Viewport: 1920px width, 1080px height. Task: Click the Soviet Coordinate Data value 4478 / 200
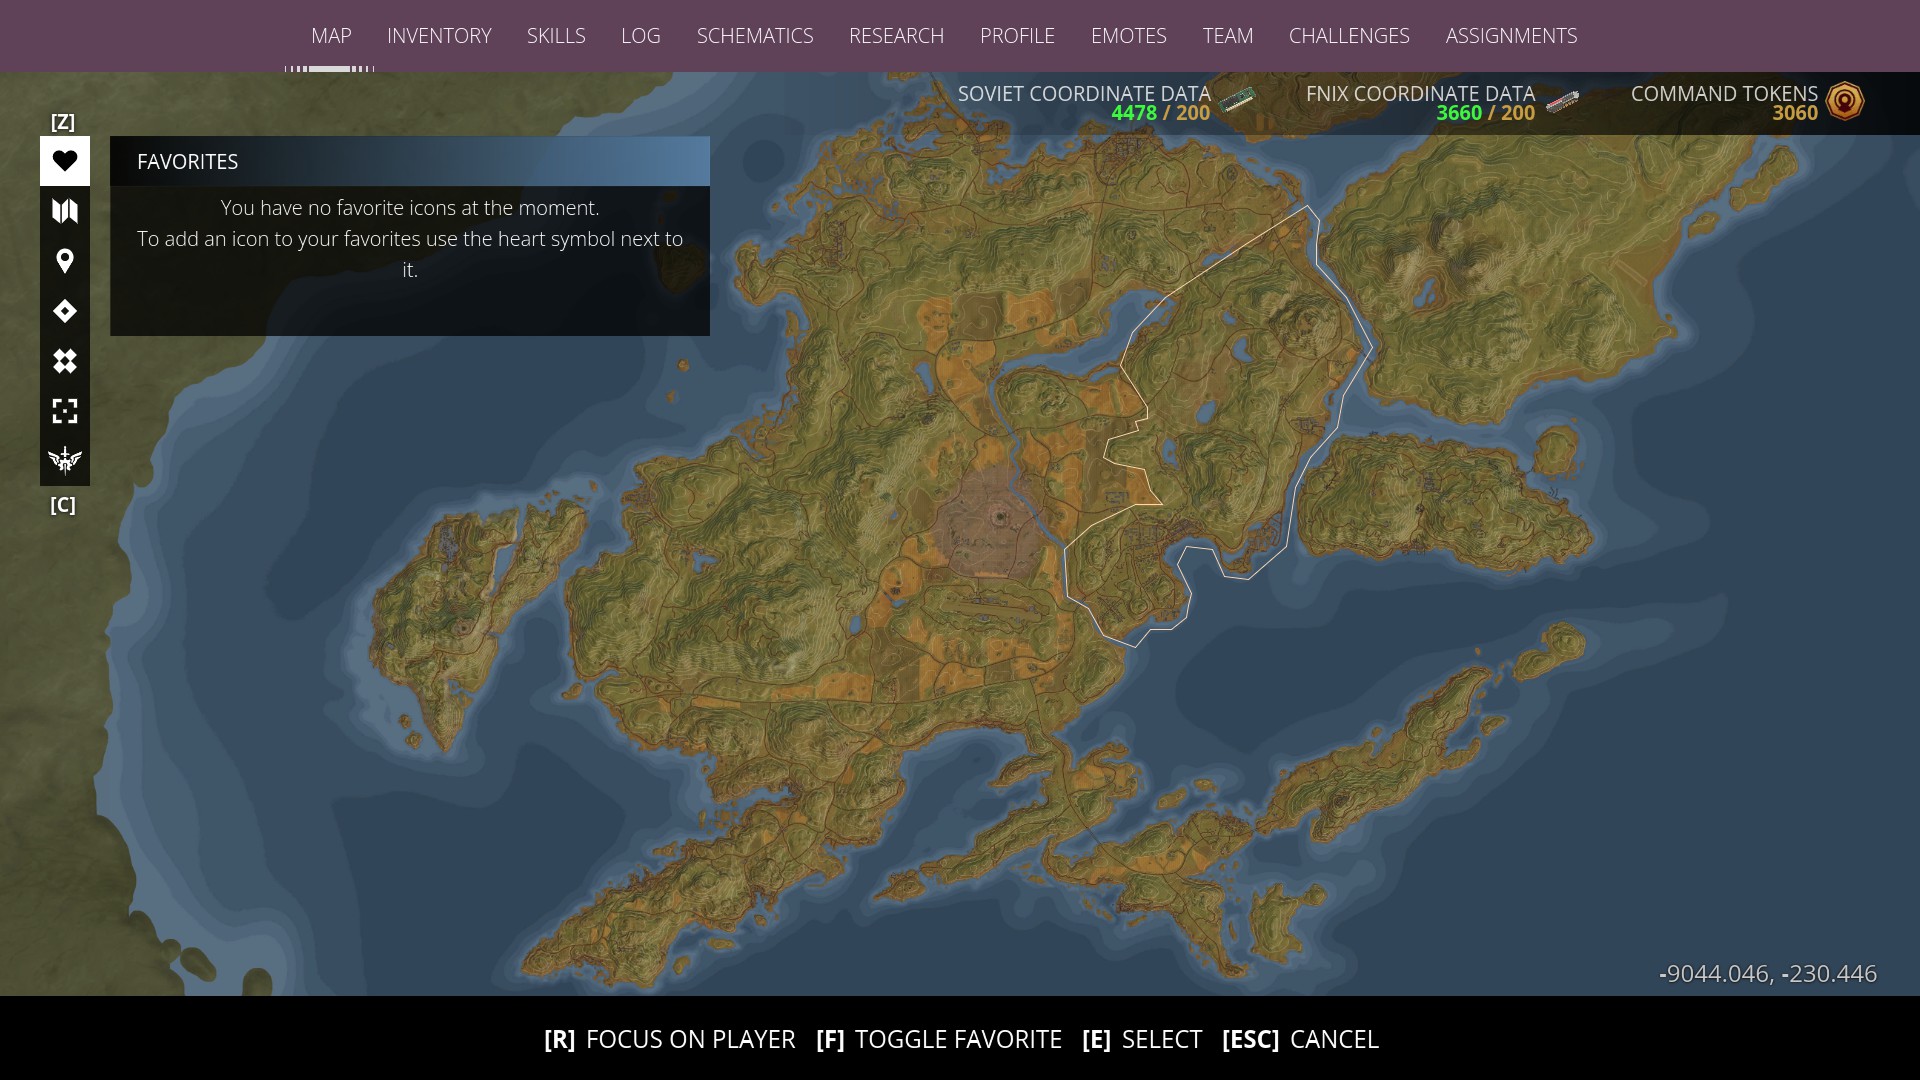click(x=1160, y=113)
